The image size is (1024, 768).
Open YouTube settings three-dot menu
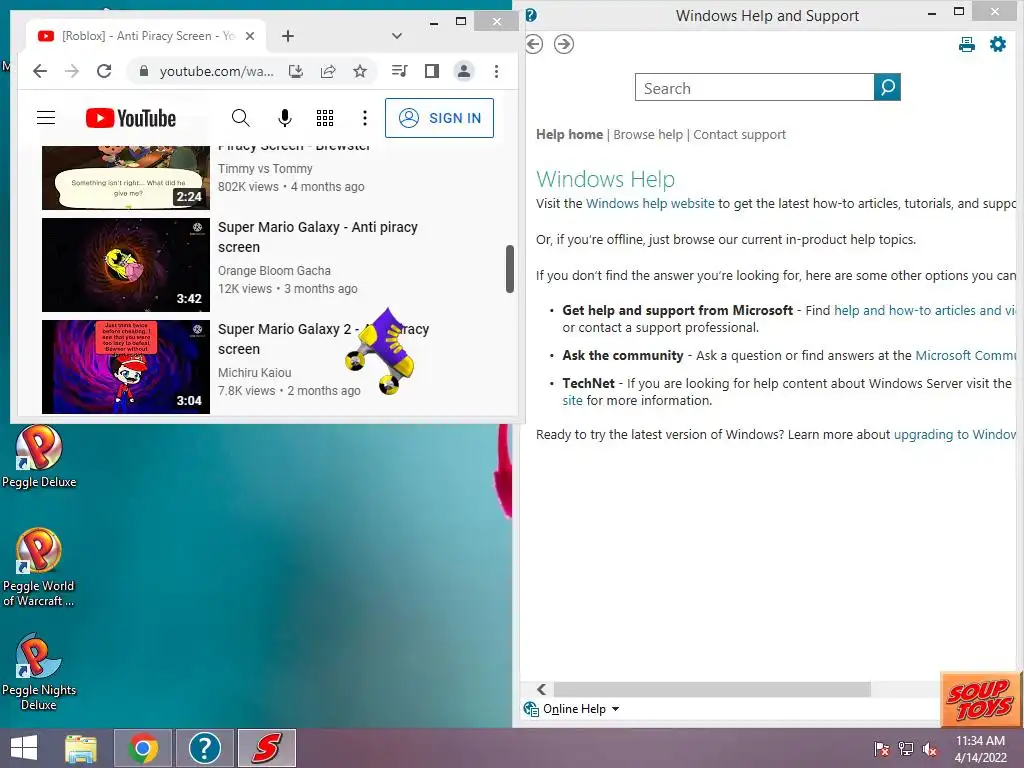point(365,118)
